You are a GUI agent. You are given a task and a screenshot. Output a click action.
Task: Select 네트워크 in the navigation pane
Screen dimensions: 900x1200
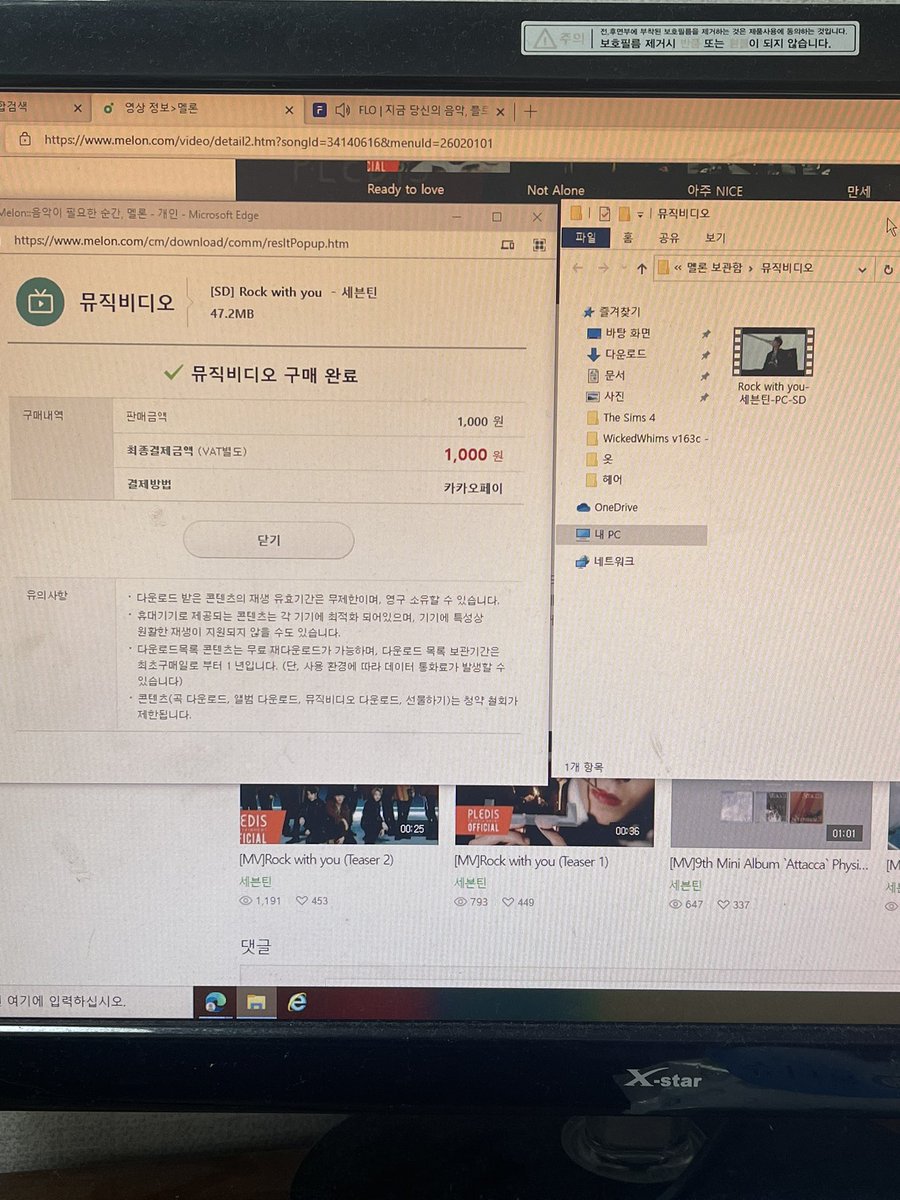pos(604,562)
